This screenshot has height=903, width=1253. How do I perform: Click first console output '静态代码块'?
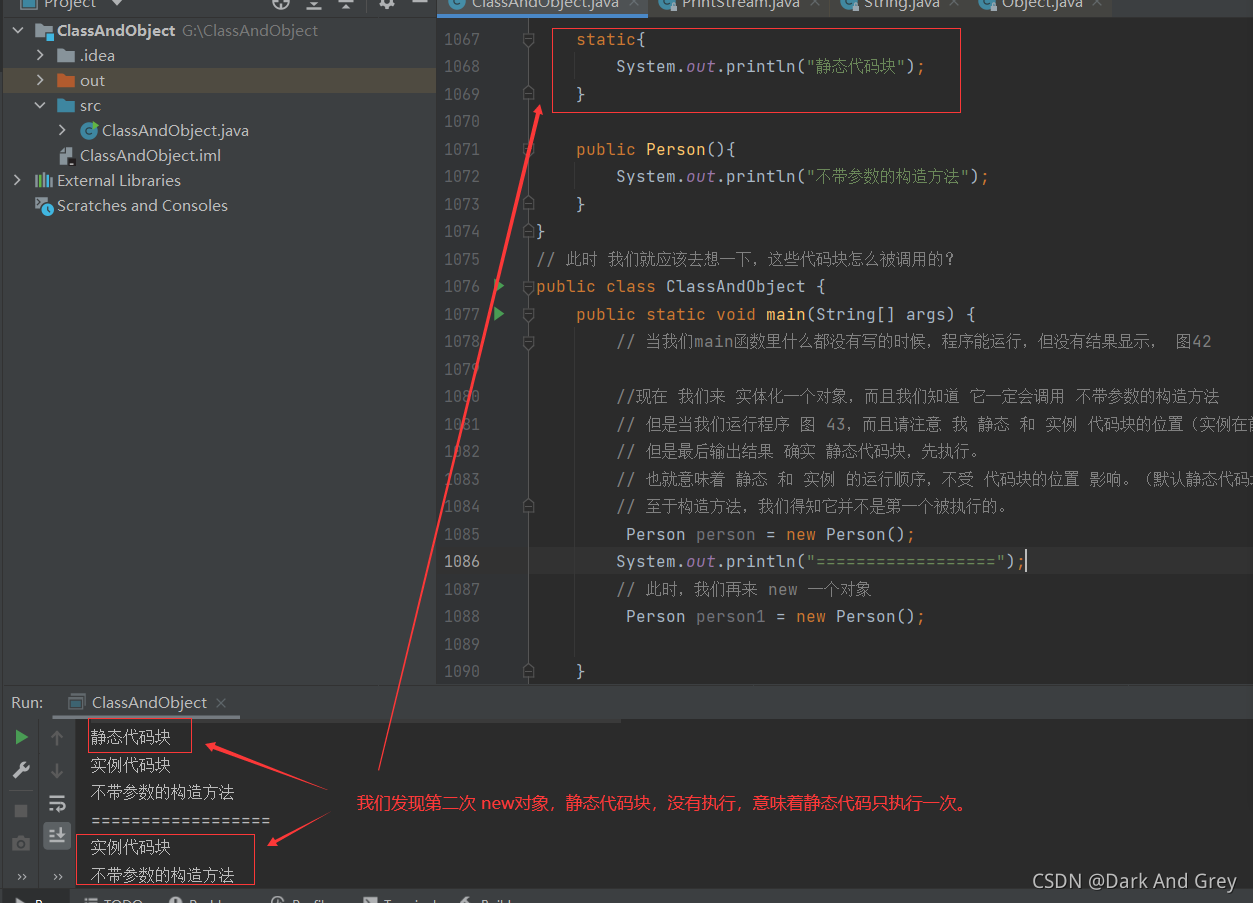coord(131,738)
